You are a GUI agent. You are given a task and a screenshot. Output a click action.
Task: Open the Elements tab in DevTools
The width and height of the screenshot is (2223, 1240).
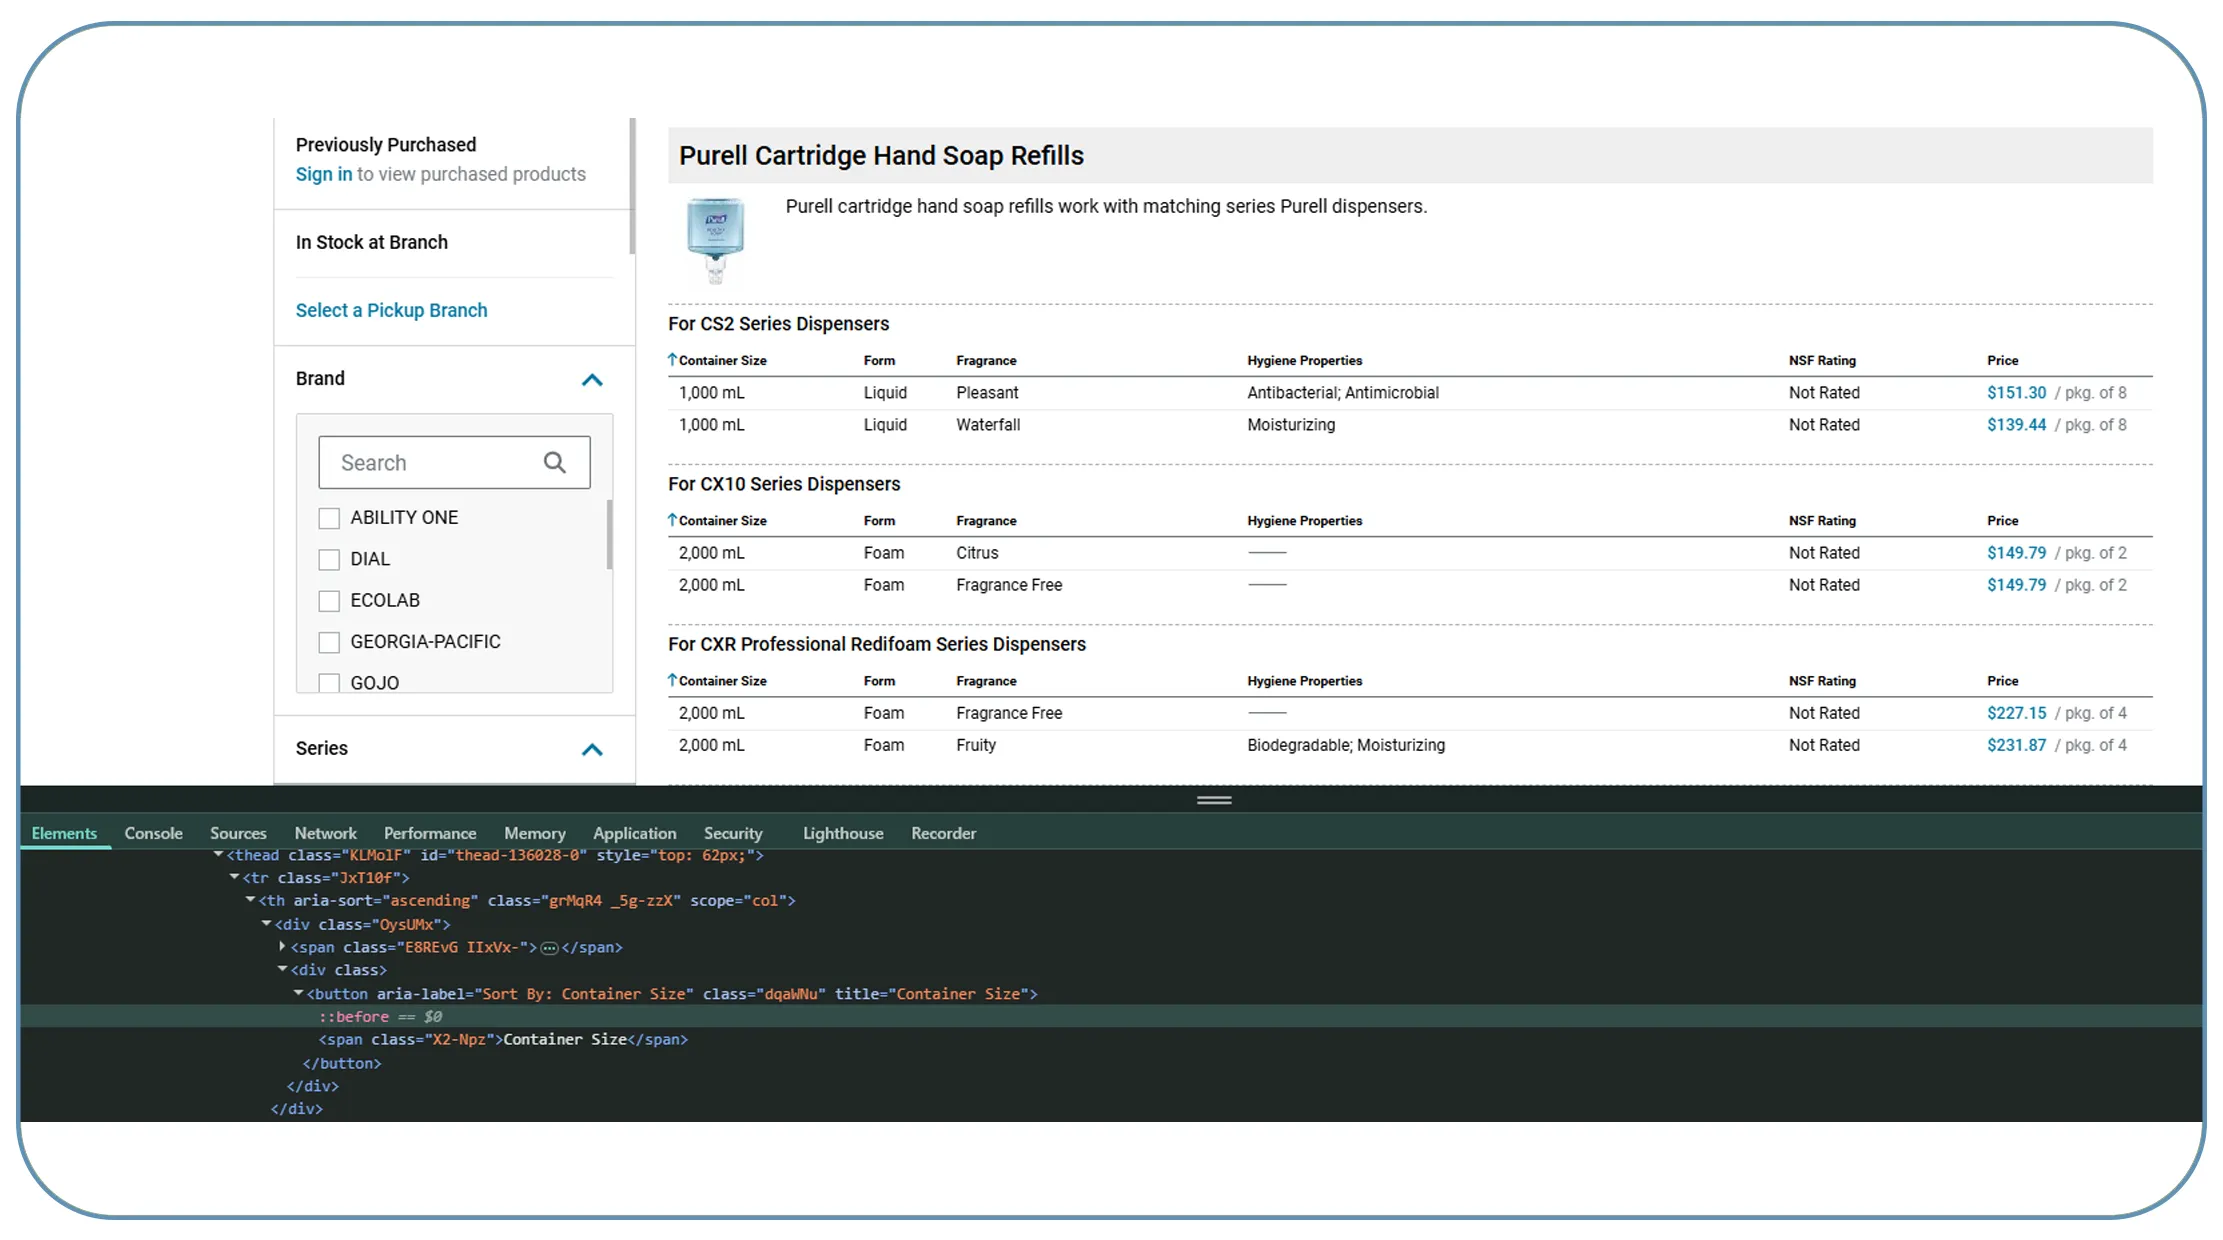[x=64, y=833]
